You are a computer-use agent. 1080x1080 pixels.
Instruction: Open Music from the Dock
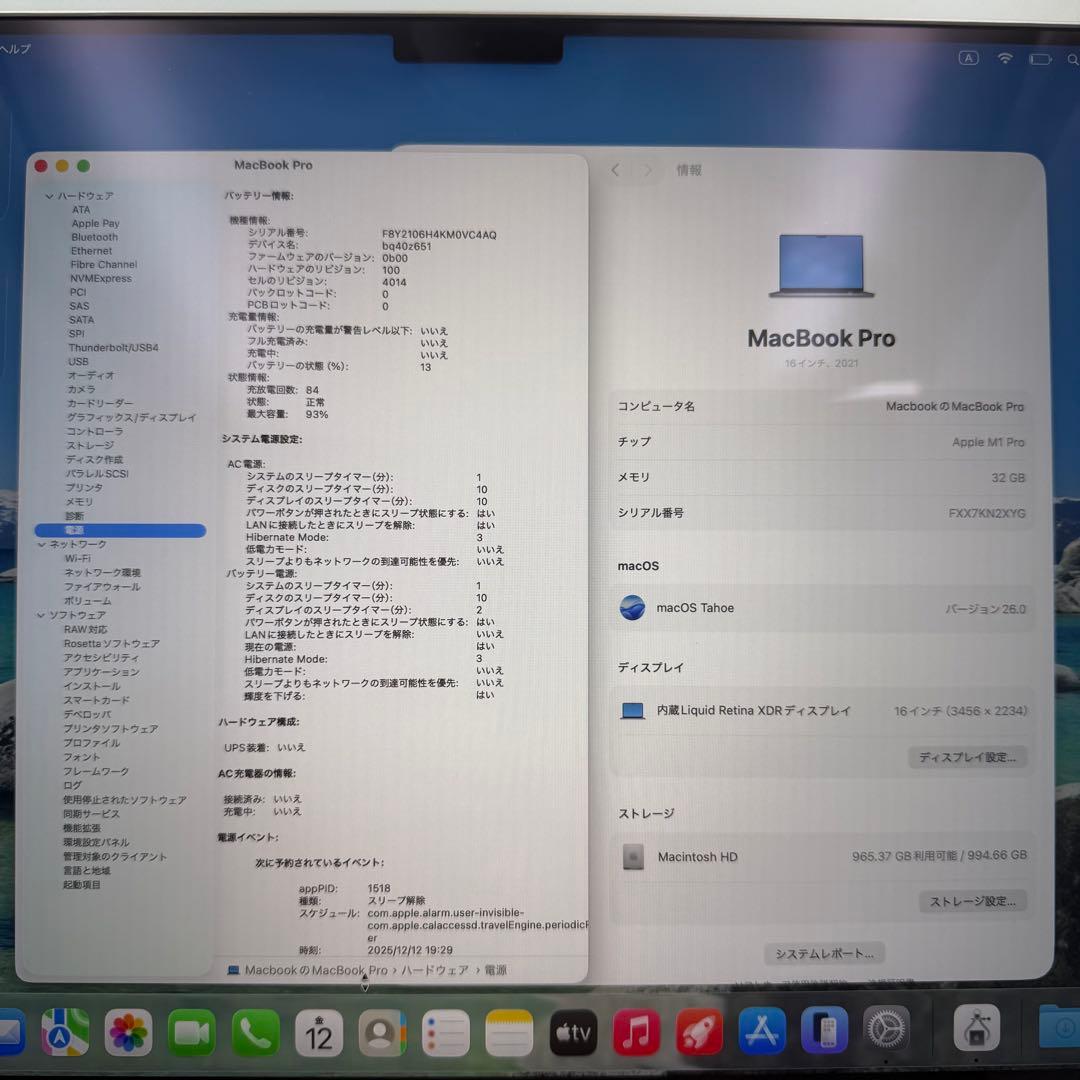pyautogui.click(x=635, y=1030)
